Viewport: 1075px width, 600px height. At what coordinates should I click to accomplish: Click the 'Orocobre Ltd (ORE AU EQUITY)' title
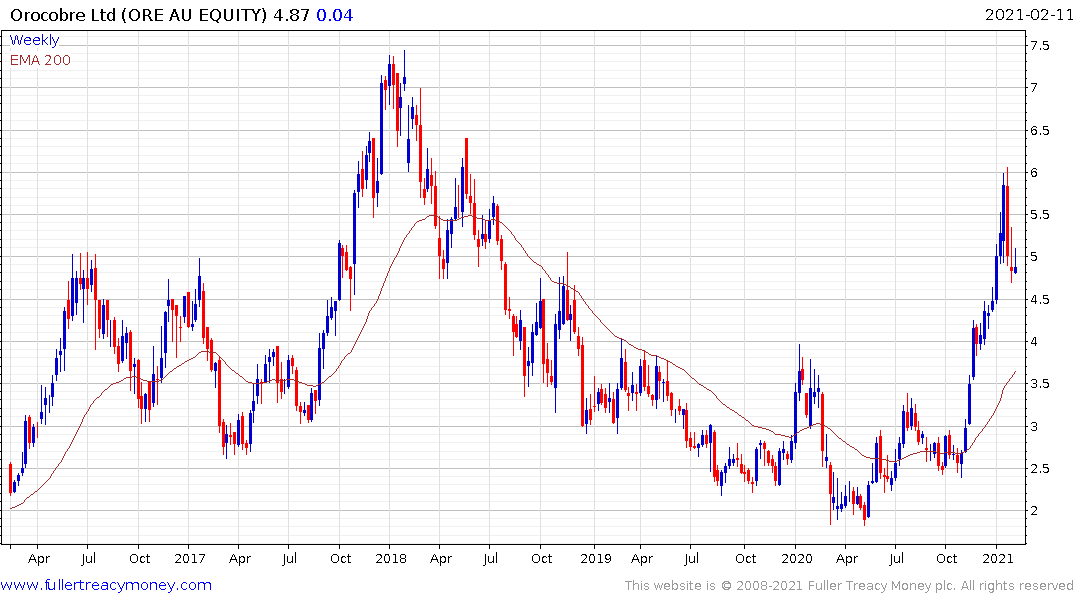tap(138, 14)
